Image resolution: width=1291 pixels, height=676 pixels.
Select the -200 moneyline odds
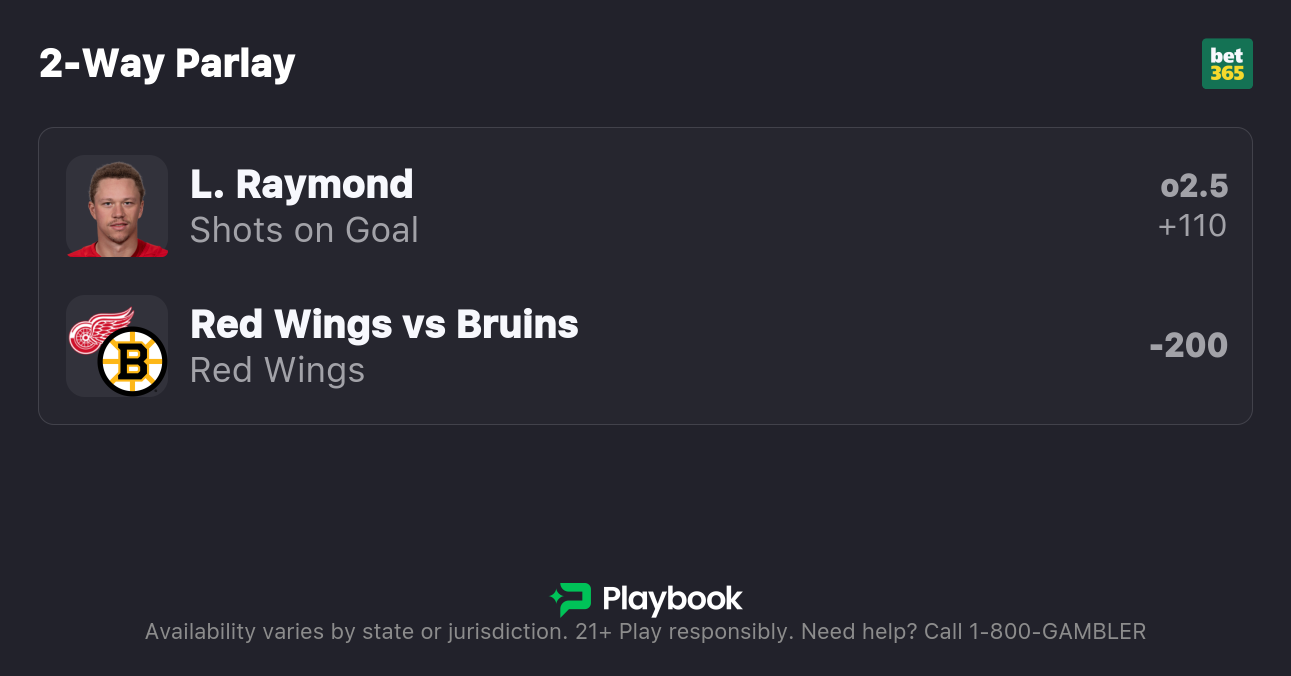click(x=1188, y=346)
